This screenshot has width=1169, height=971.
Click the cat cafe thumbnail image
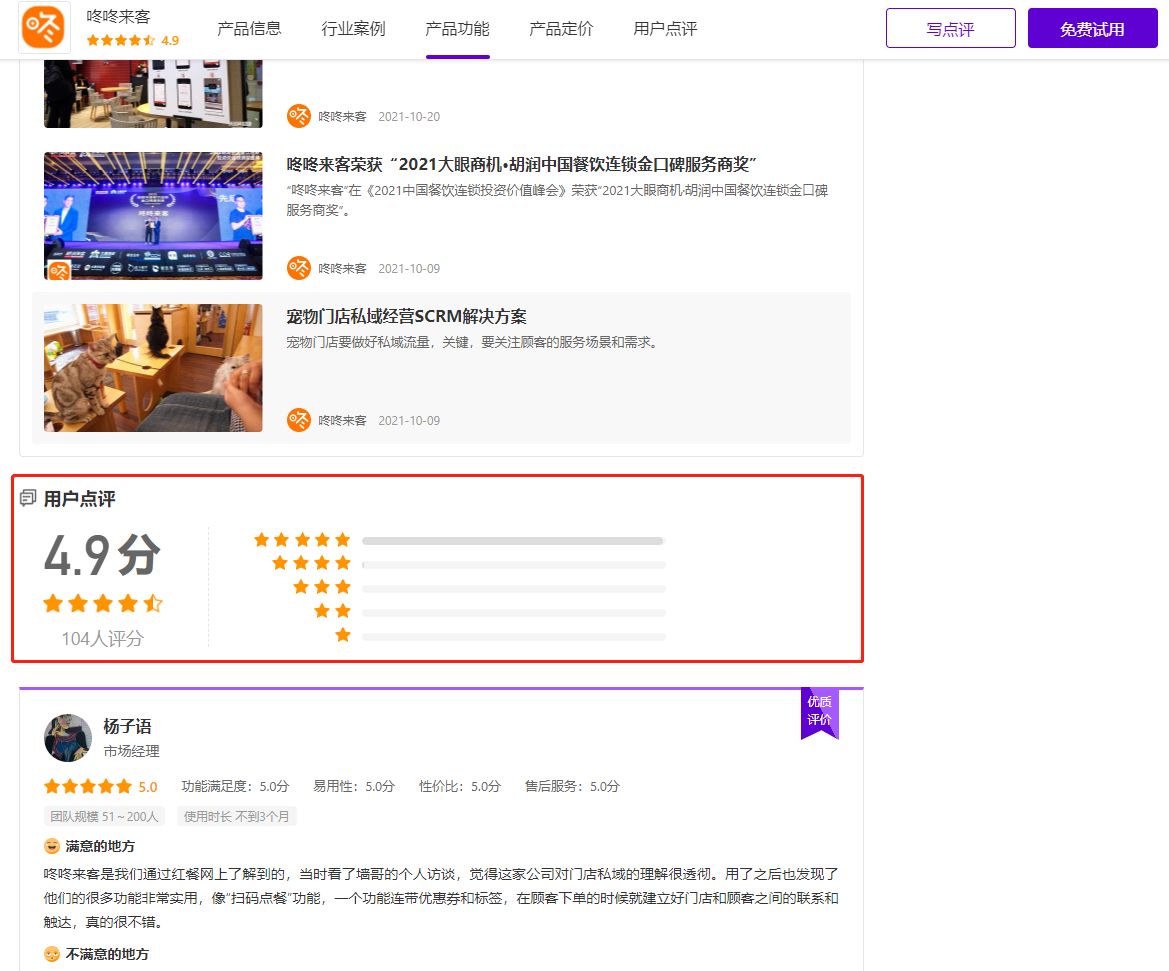tap(153, 368)
